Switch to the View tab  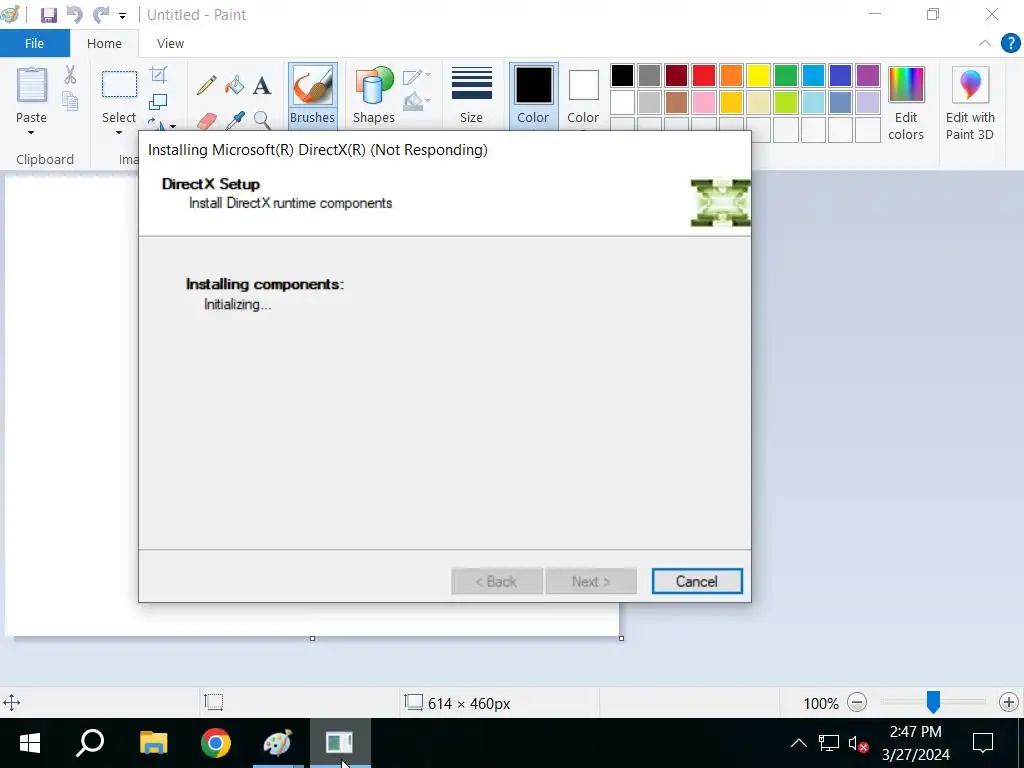pyautogui.click(x=170, y=43)
